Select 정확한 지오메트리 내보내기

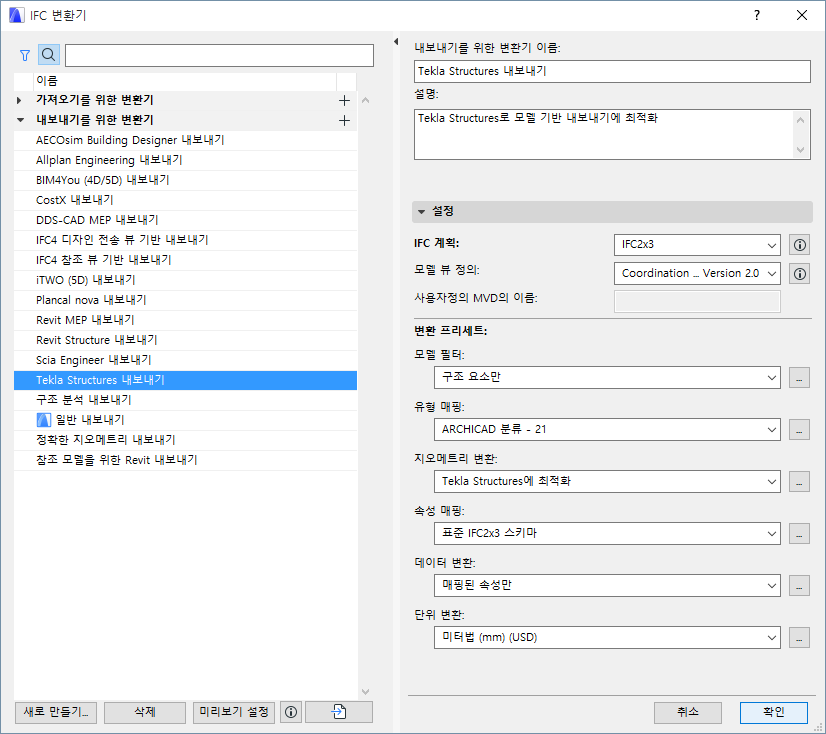coord(185,441)
